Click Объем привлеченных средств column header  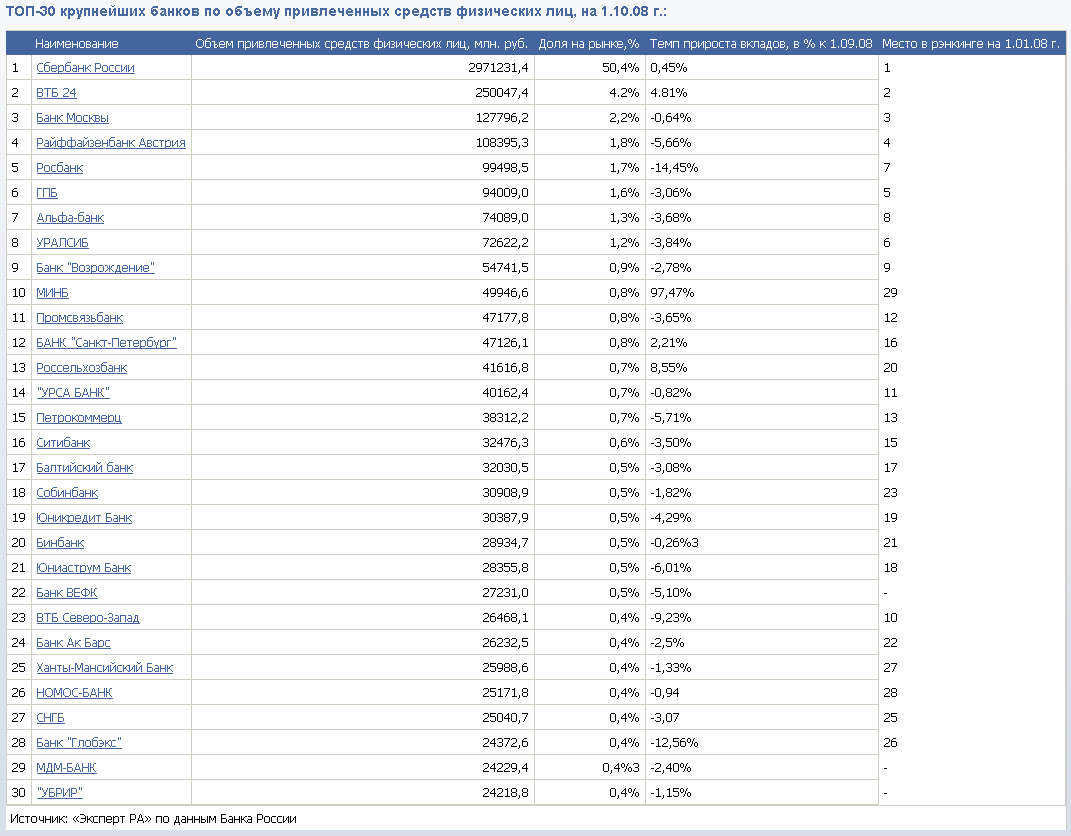pyautogui.click(x=361, y=44)
